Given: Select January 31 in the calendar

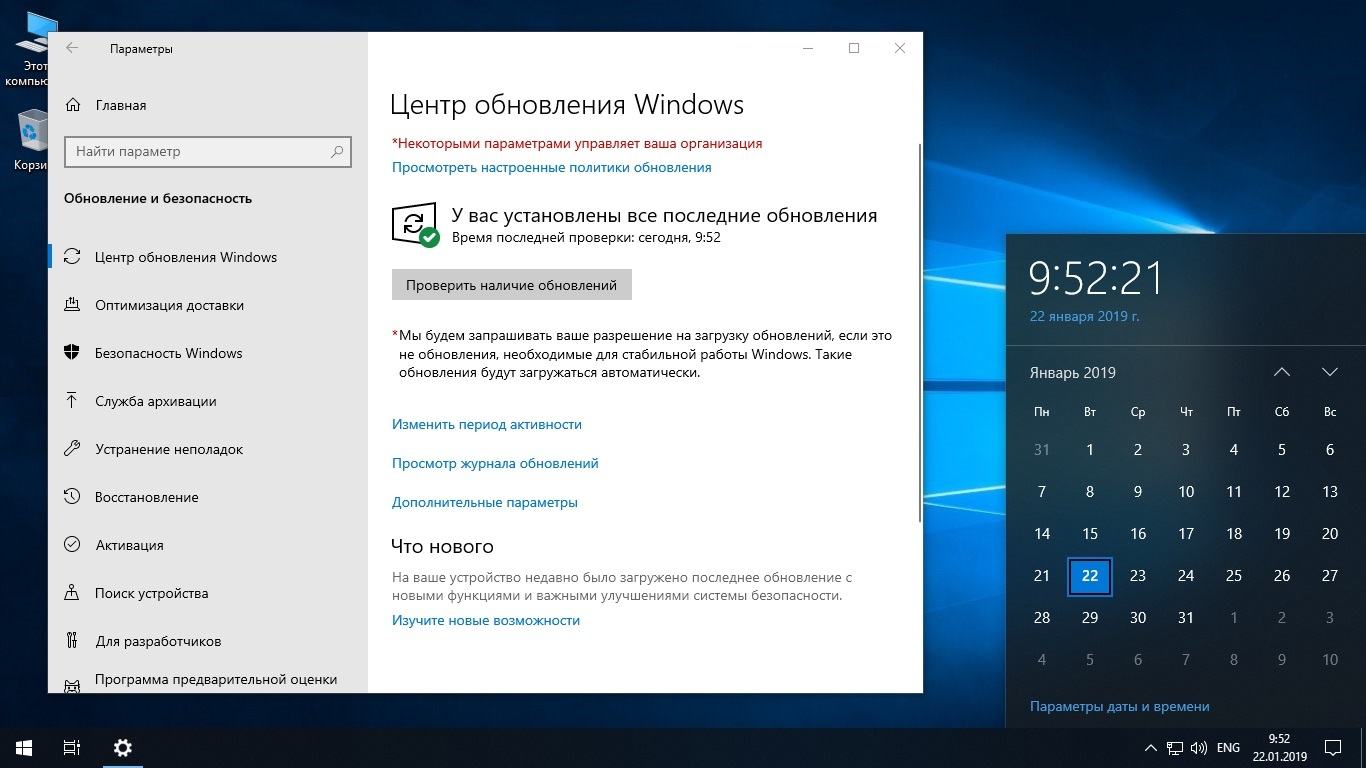Looking at the screenshot, I should [x=1186, y=618].
